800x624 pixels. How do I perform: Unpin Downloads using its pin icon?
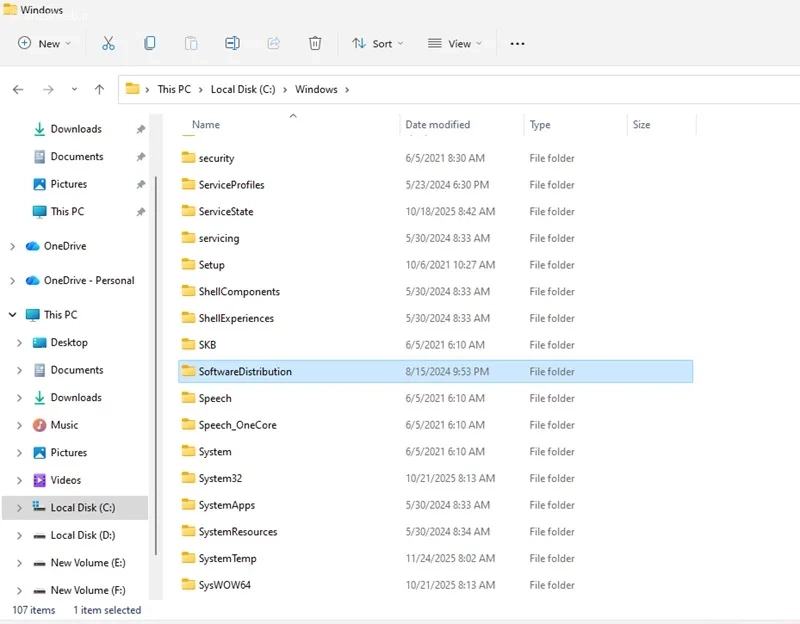pyautogui.click(x=140, y=129)
